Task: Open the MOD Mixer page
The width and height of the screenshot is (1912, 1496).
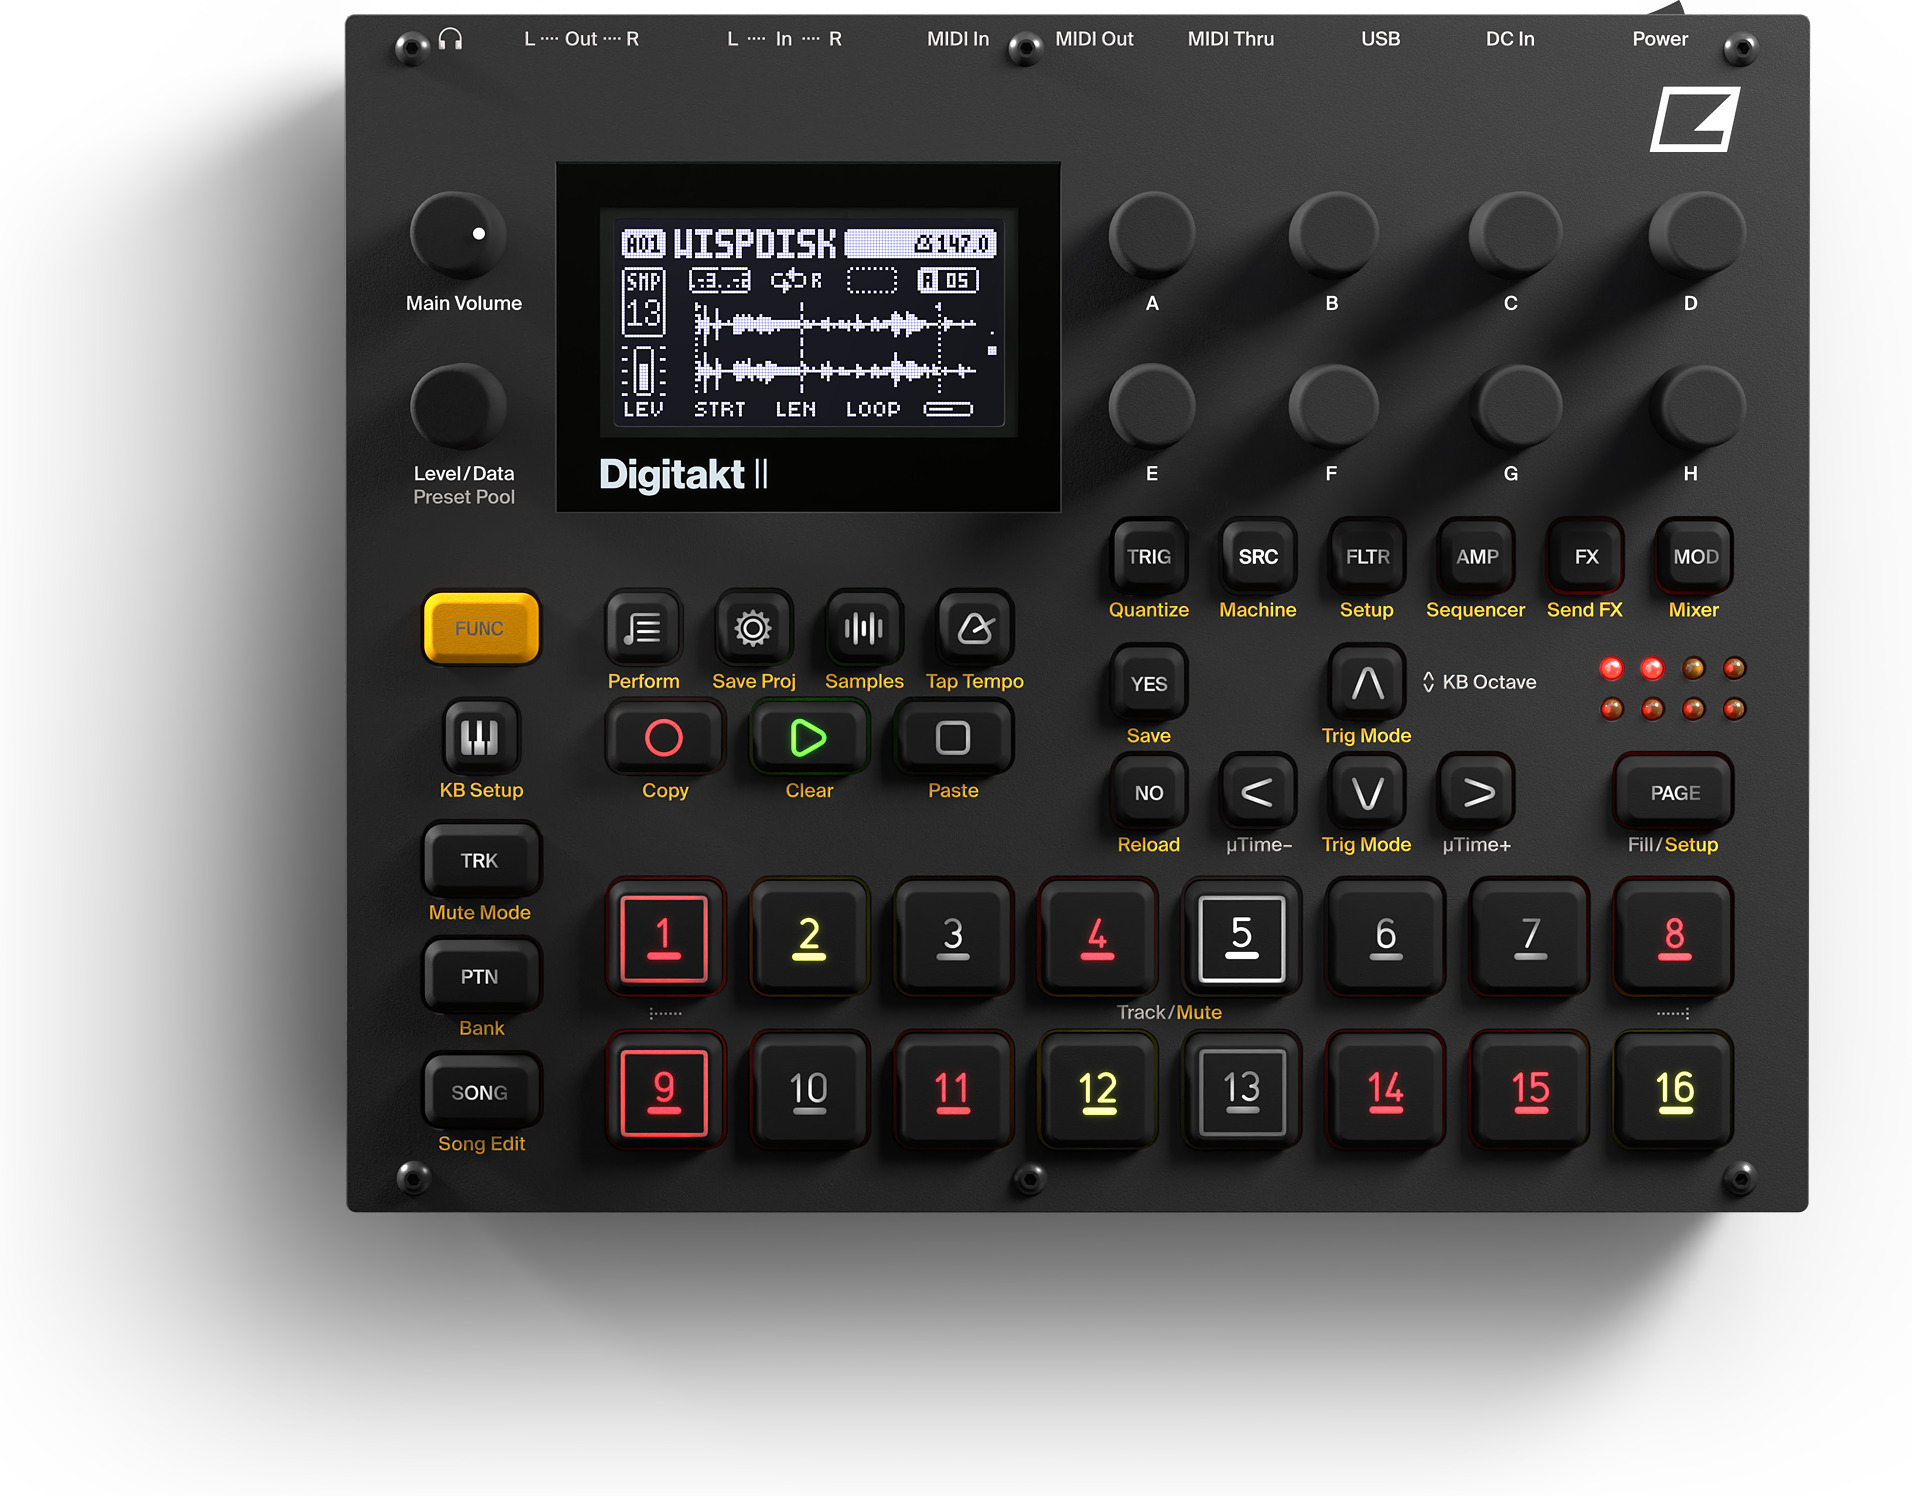Action: [1695, 557]
